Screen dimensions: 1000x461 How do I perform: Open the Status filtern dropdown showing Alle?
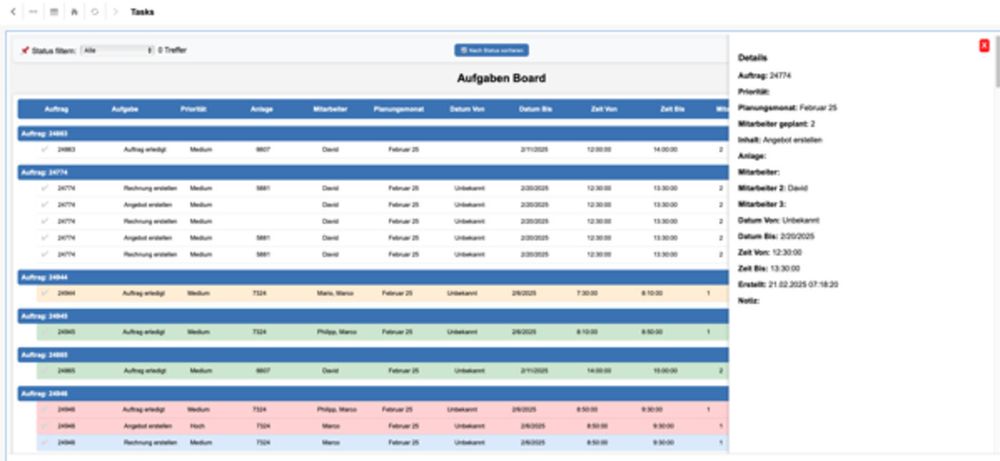117,50
